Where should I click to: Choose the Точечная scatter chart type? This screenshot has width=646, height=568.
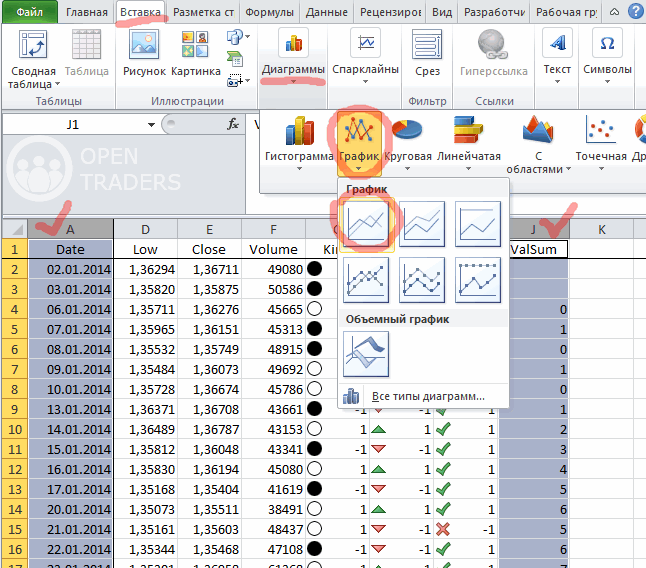tap(601, 143)
